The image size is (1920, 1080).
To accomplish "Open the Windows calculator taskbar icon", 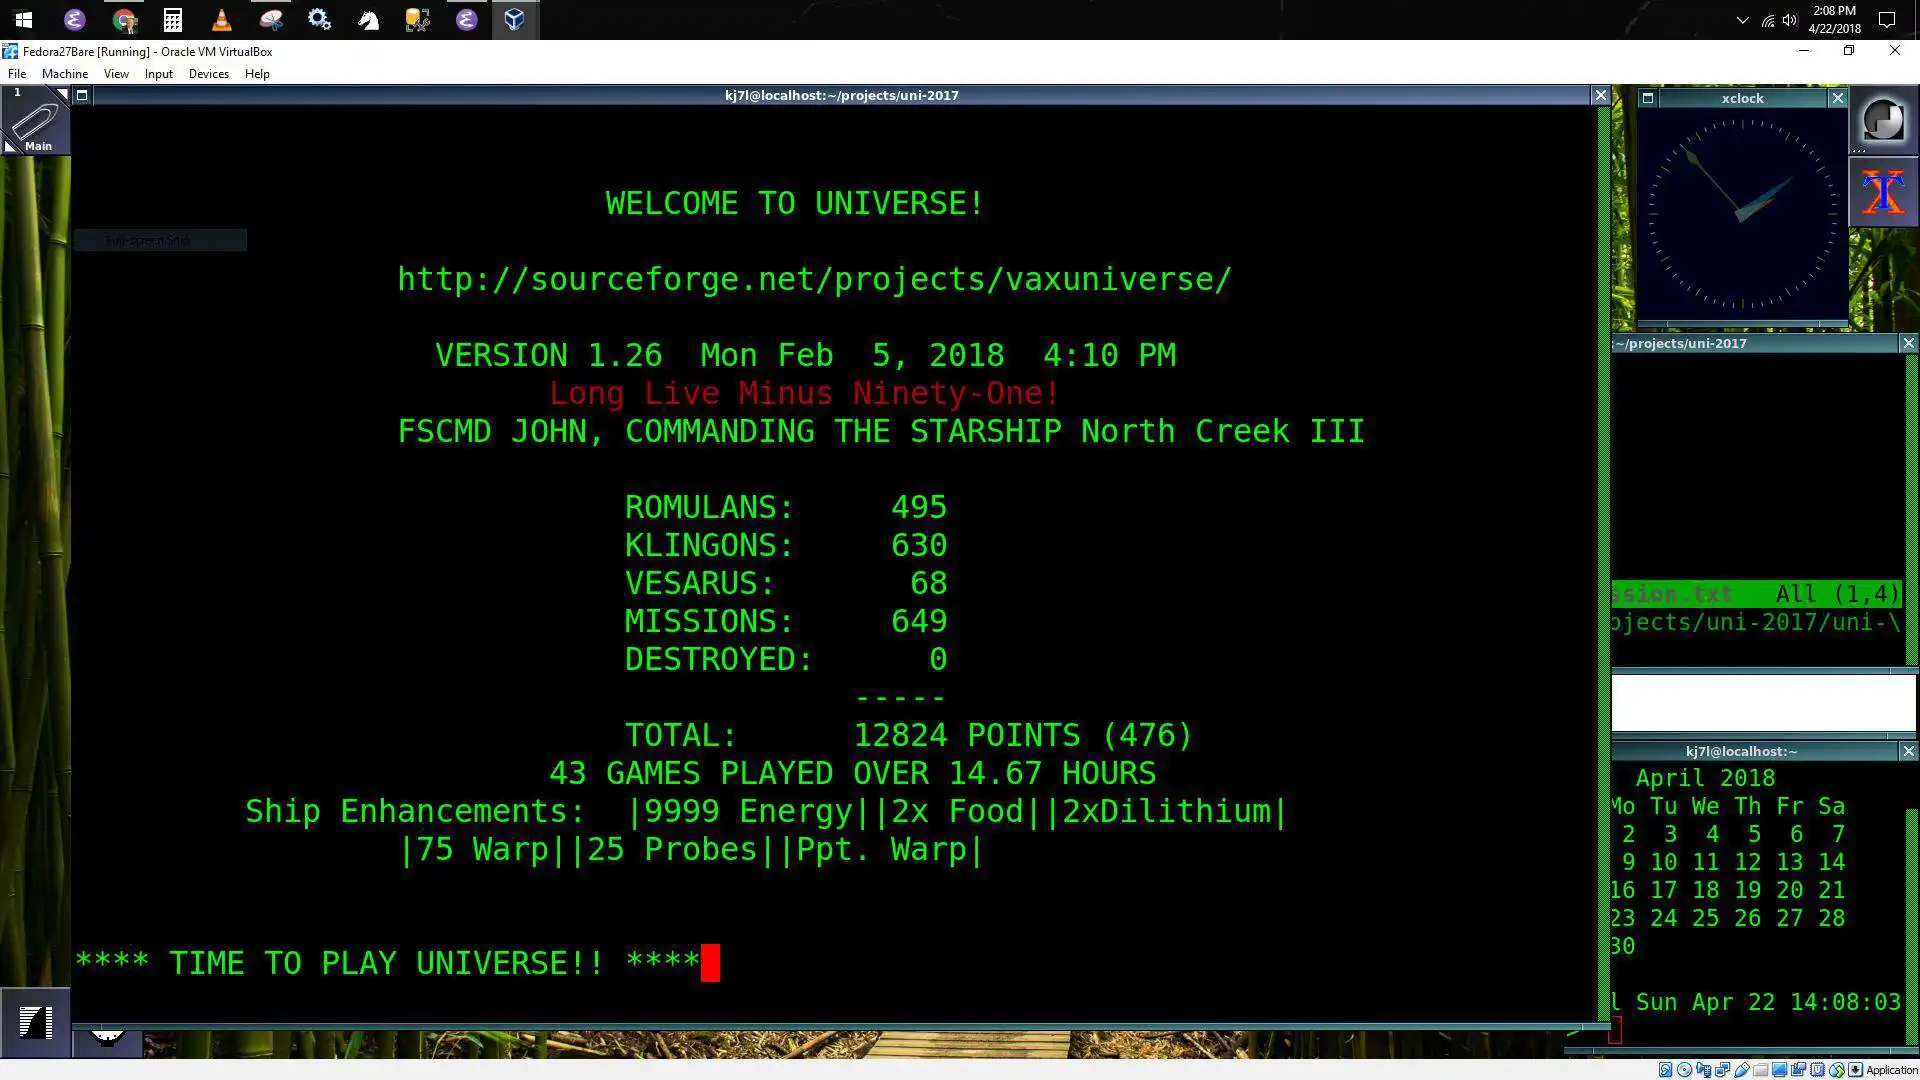I will tap(173, 19).
